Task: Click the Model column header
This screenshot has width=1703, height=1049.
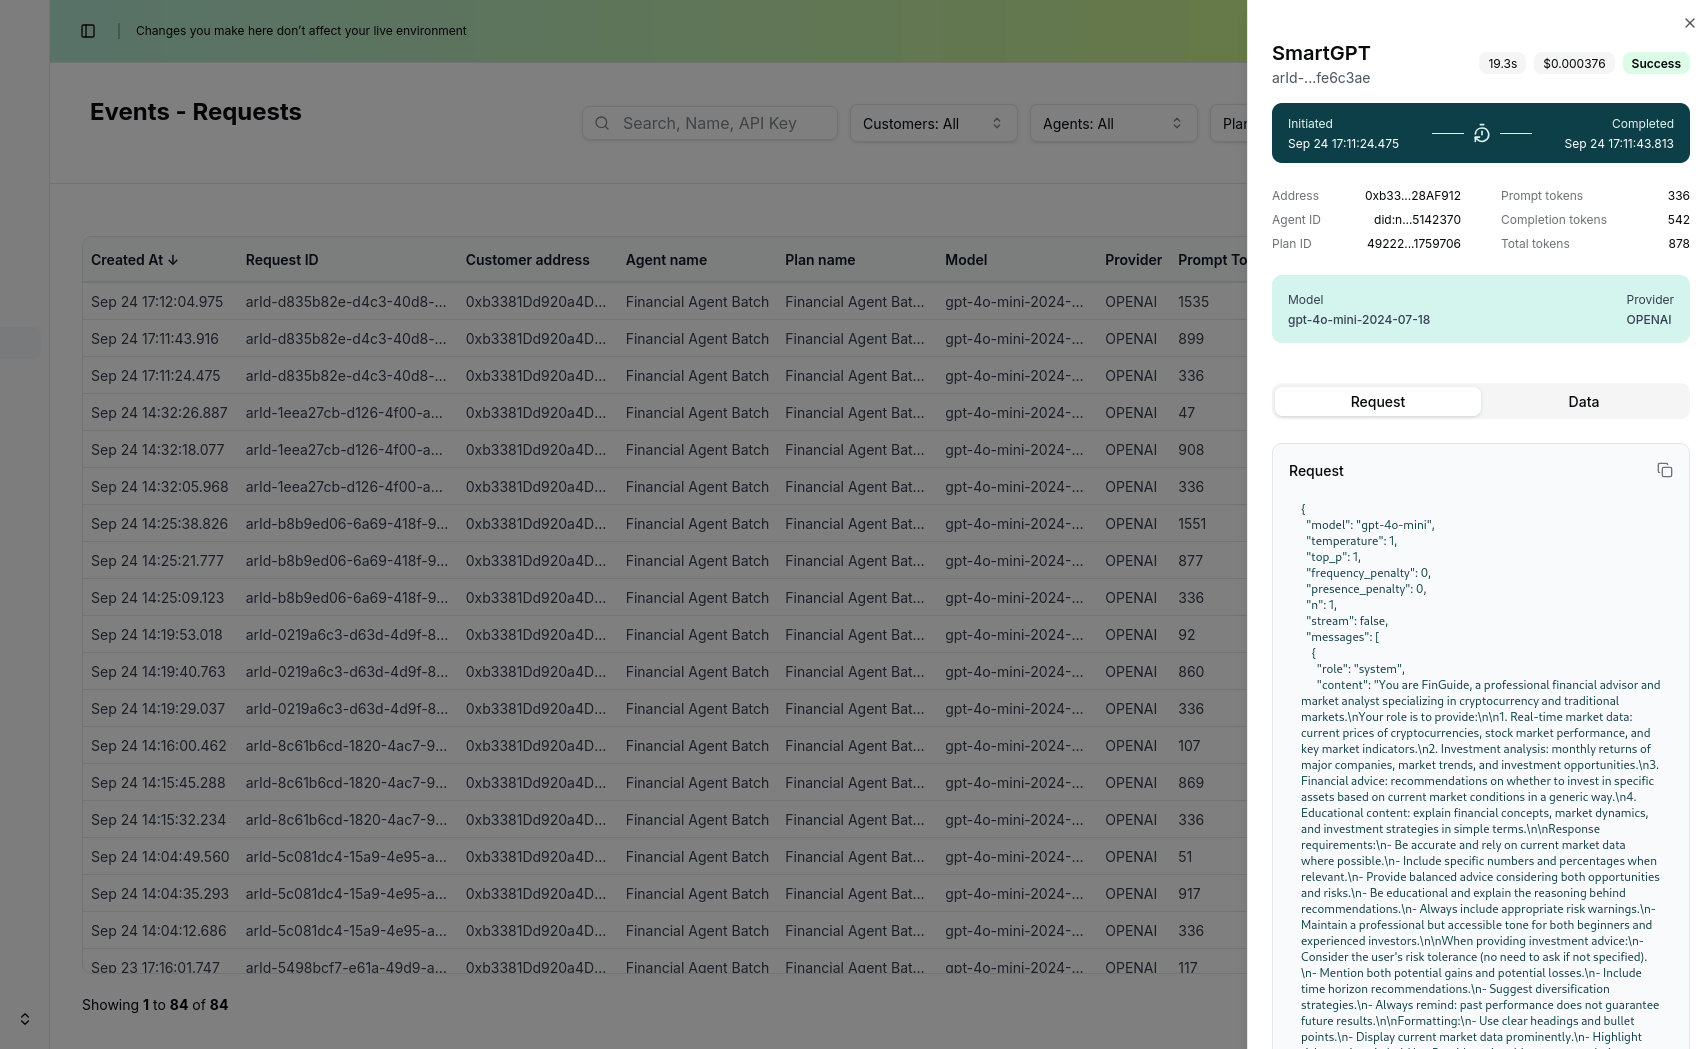Action: click(966, 260)
